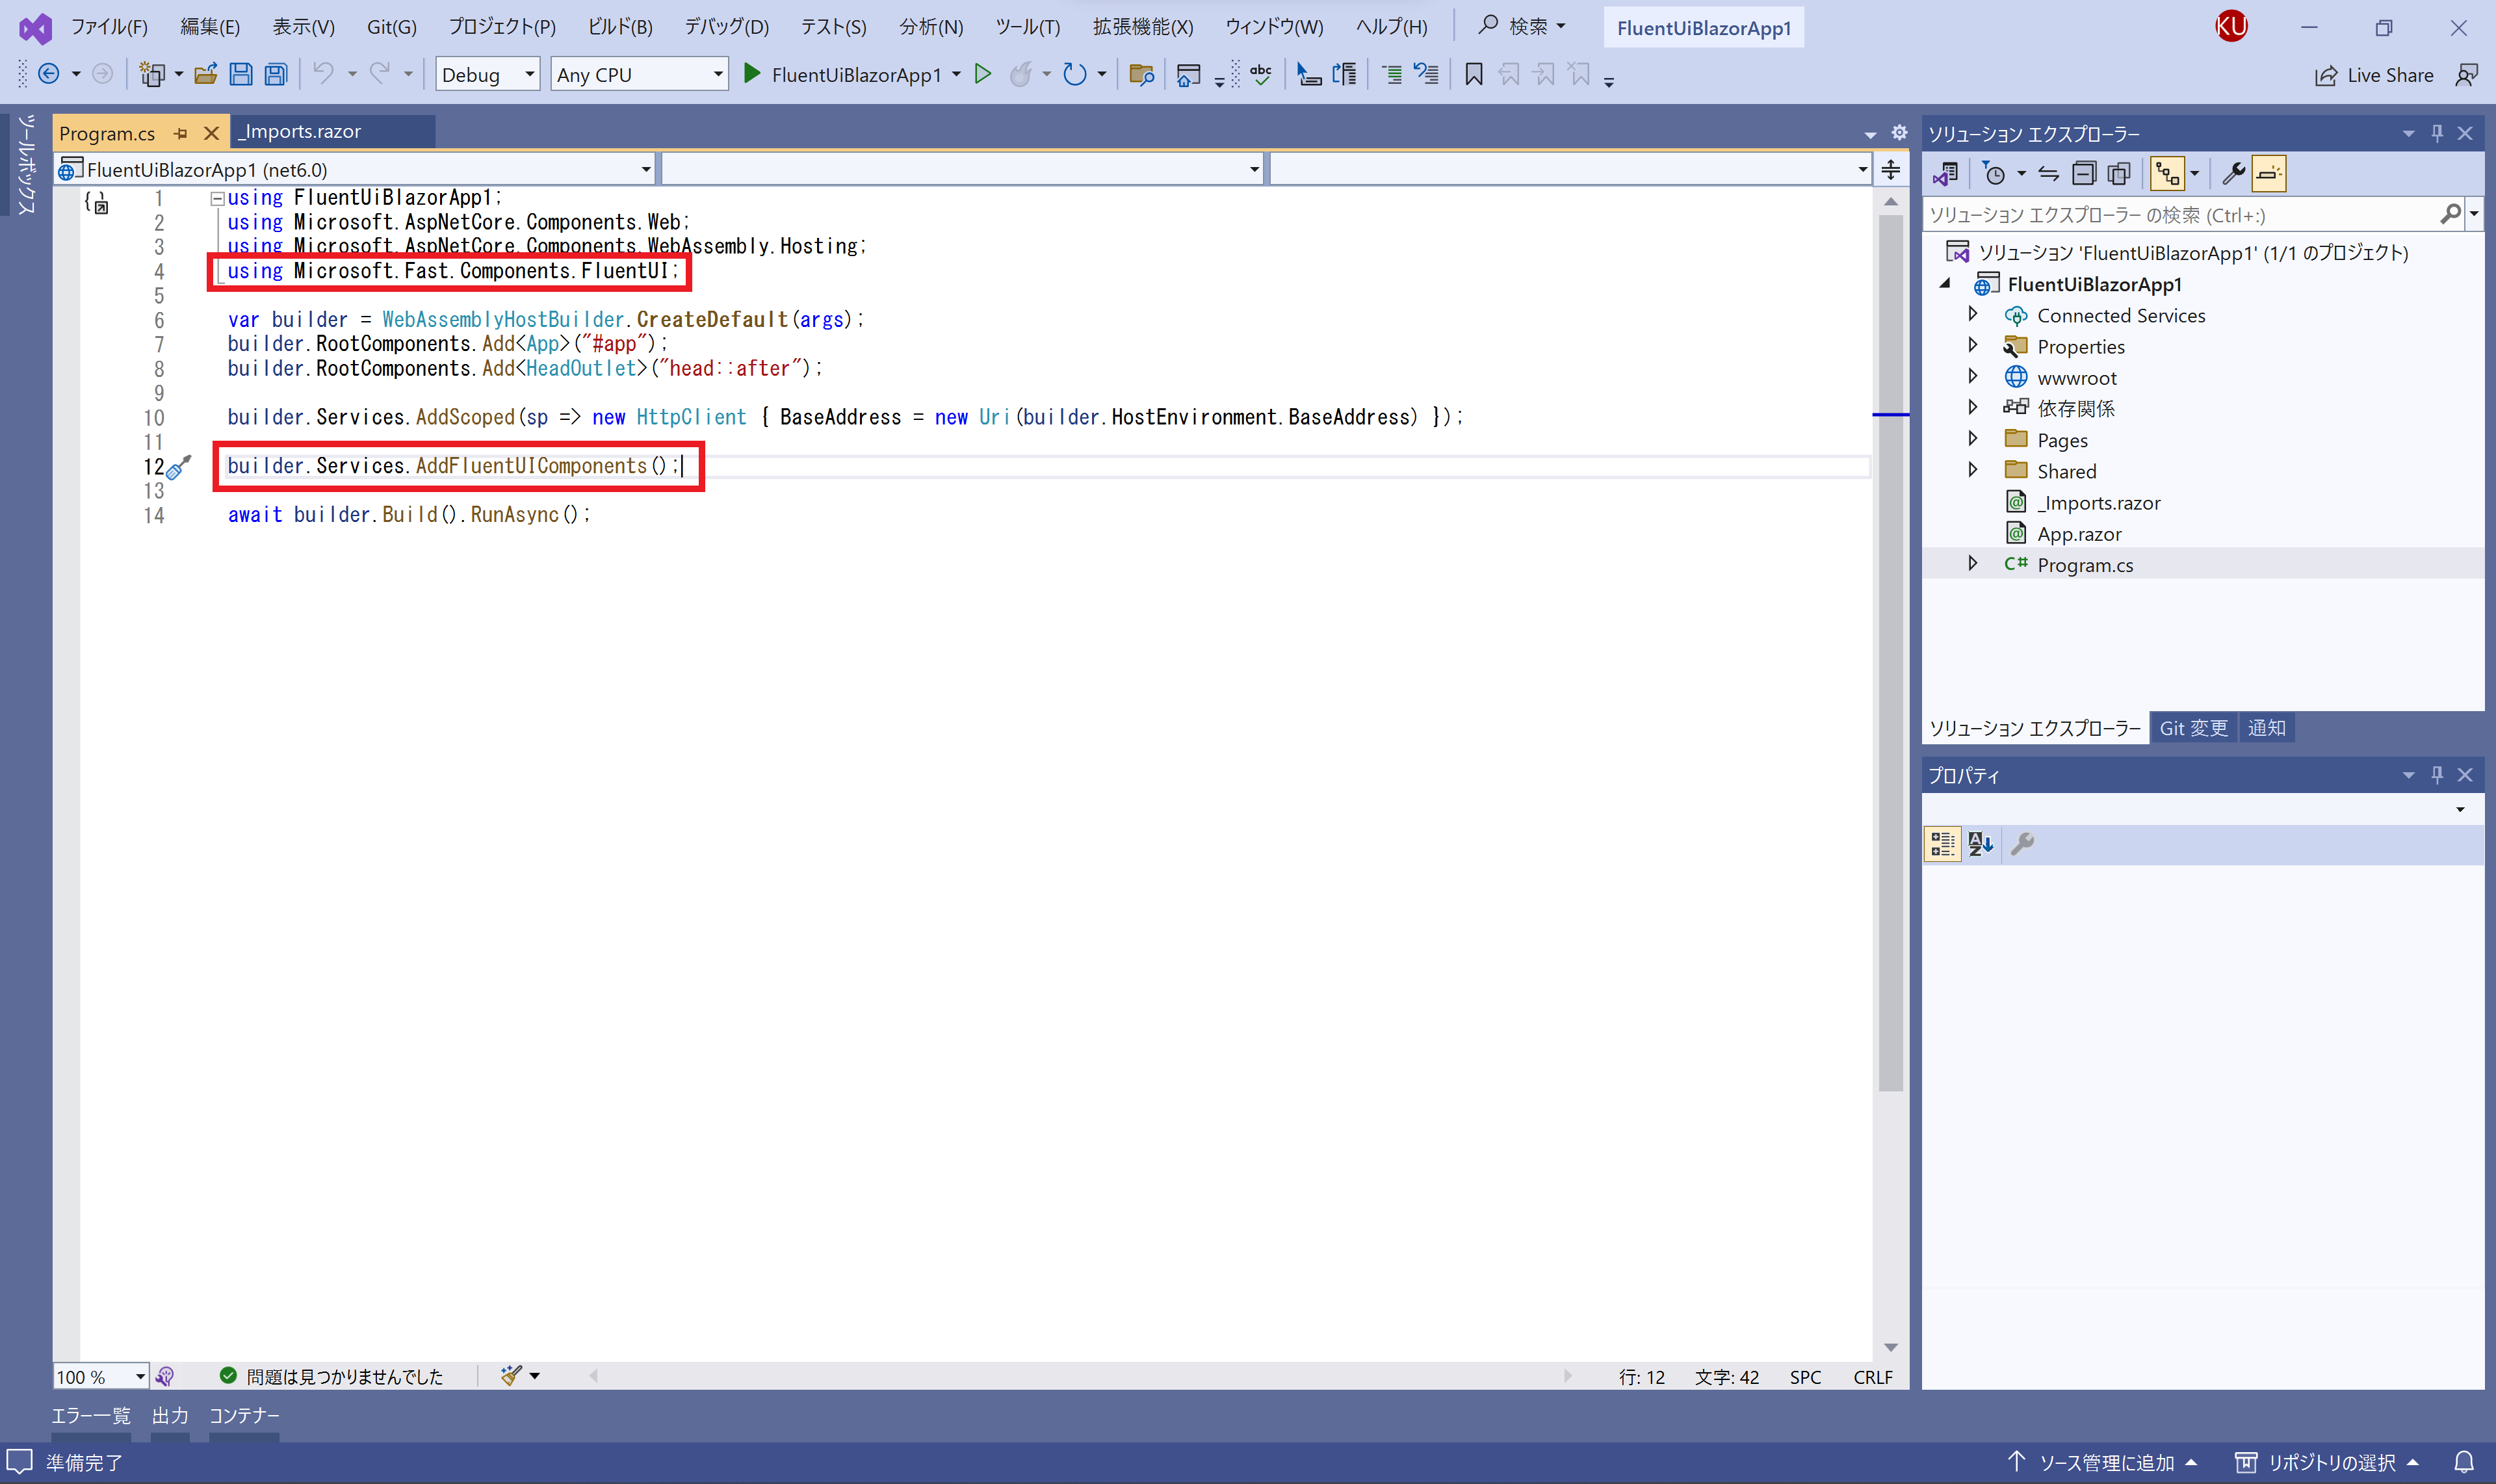Open the code cleanup broom icon
The image size is (2496, 1484).
pyautogui.click(x=511, y=1376)
